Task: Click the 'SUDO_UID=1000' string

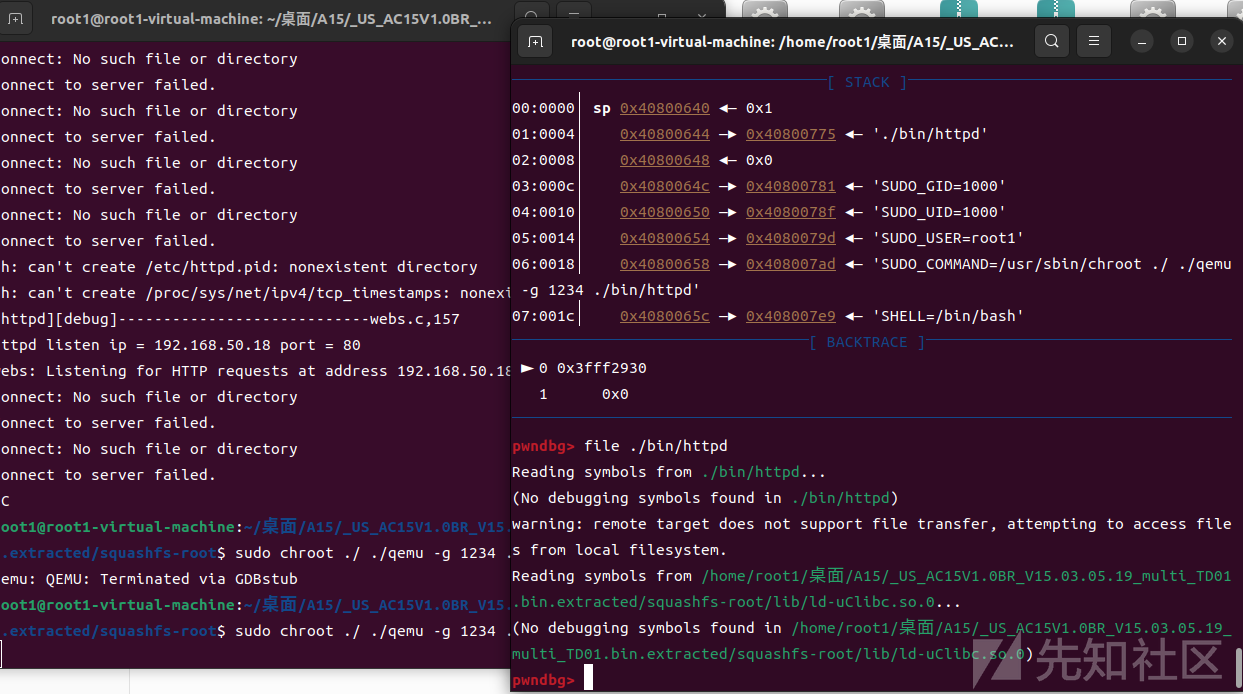Action: click(939, 212)
